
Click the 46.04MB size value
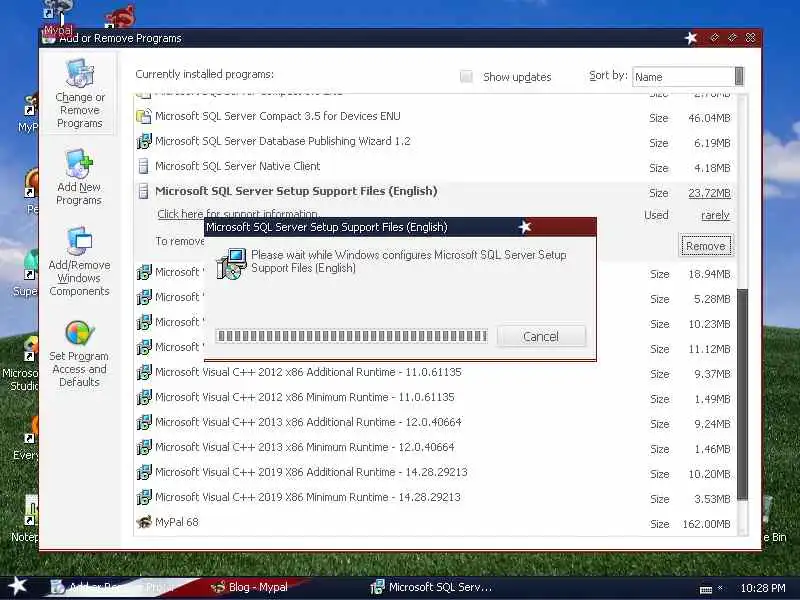pos(709,118)
